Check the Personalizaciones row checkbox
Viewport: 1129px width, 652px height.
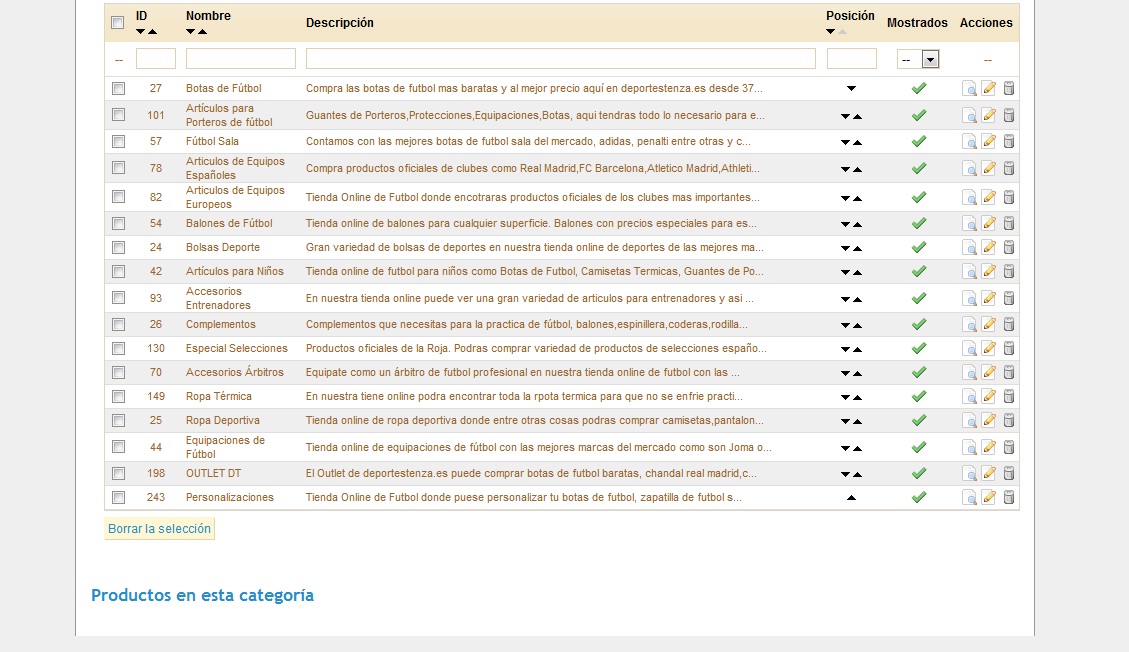119,497
